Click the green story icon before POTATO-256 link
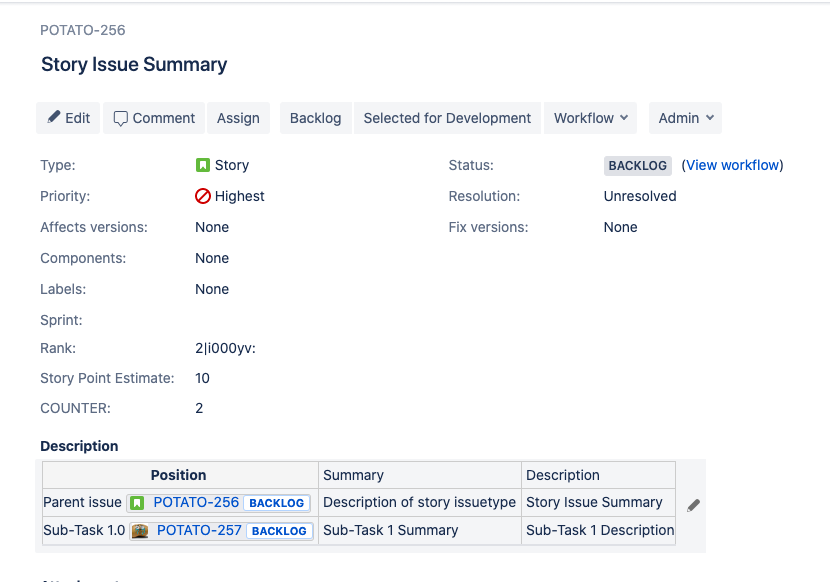 click(x=137, y=503)
